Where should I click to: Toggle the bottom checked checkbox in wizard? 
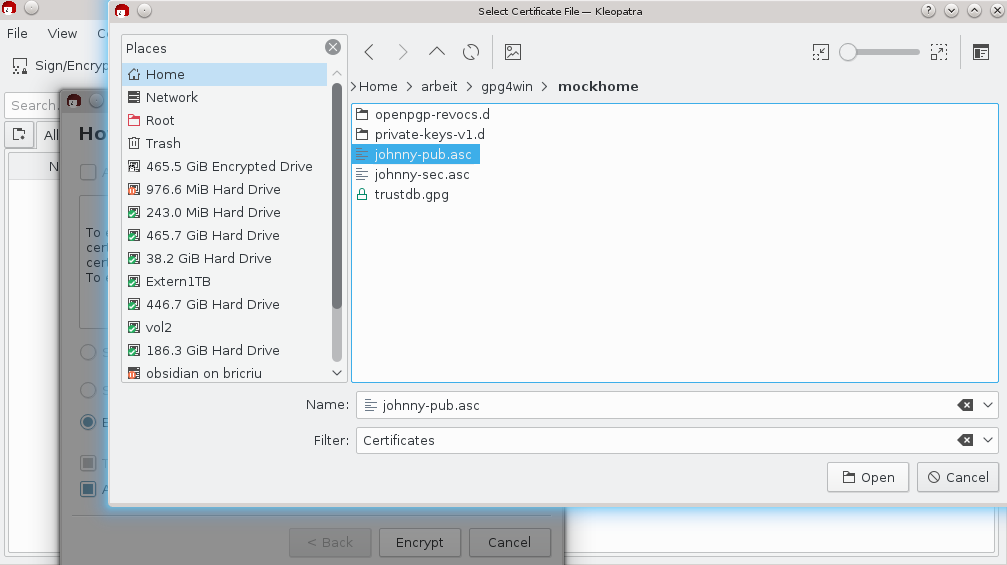(x=88, y=489)
